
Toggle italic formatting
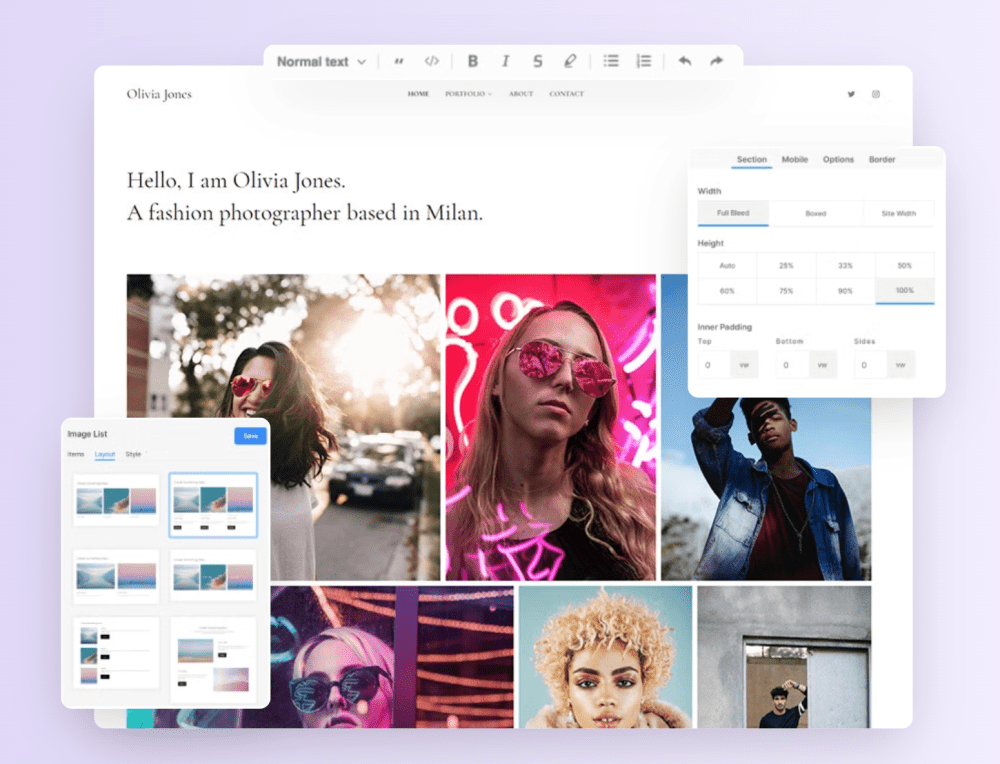(505, 61)
